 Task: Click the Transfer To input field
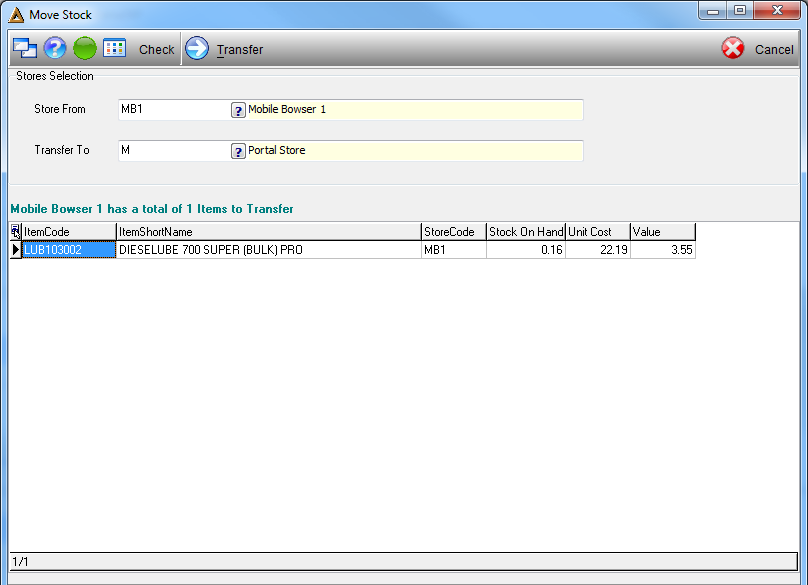pos(174,151)
